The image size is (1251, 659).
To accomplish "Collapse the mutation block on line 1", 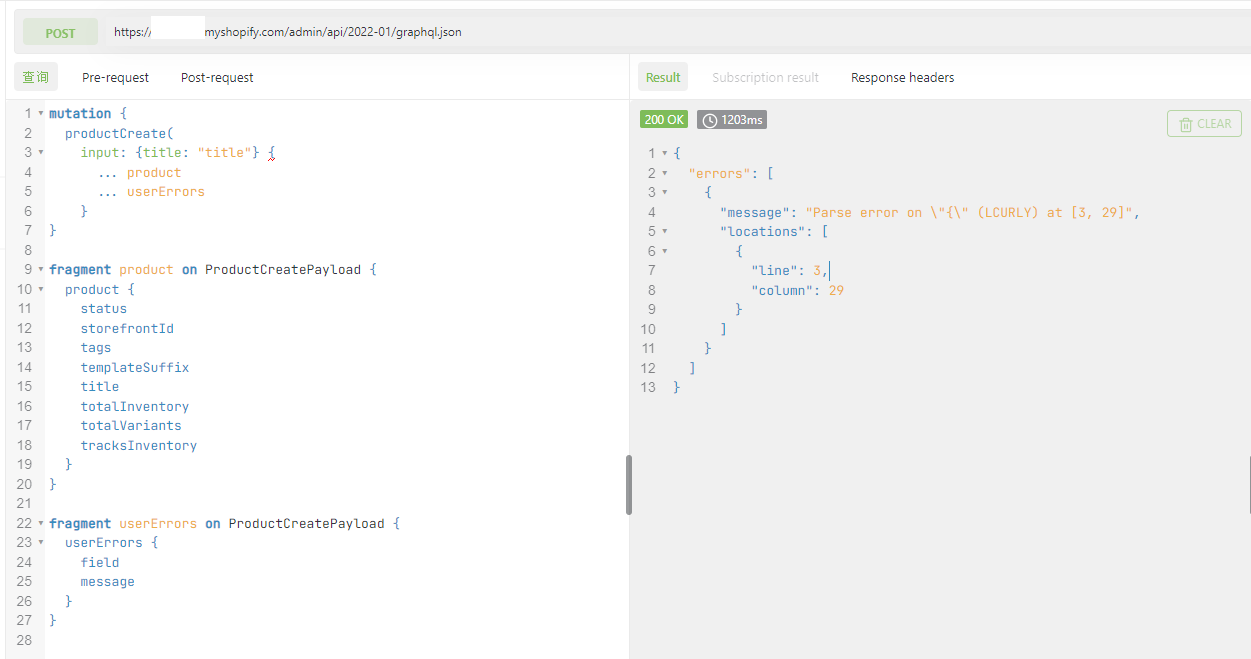I will (40, 114).
